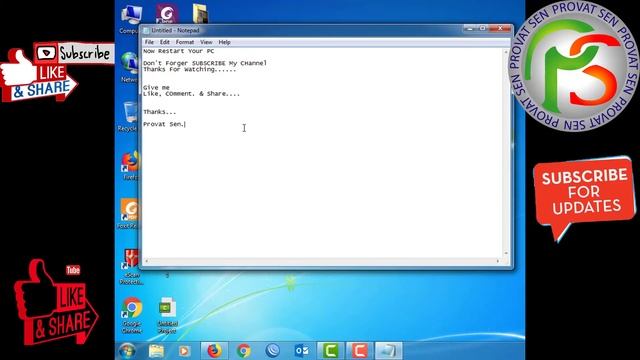Click the line 'Give me'
This screenshot has width=640, height=360.
(156, 87)
